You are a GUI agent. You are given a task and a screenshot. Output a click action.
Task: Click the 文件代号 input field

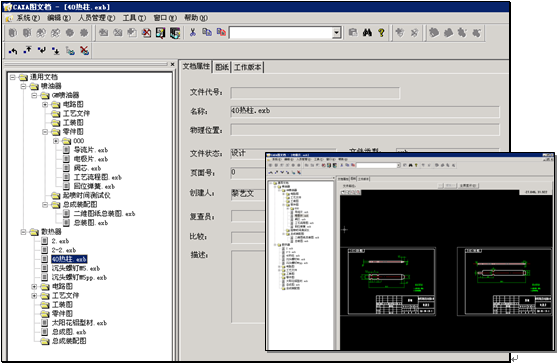click(315, 93)
